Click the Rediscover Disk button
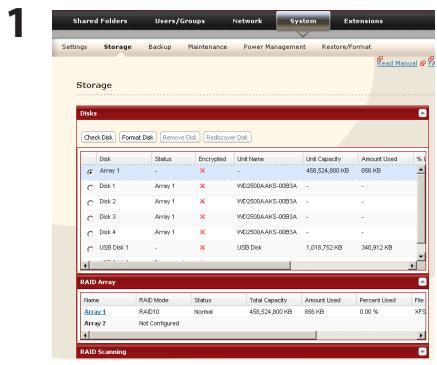Viewport: 437px width, 365px height. [x=227, y=137]
